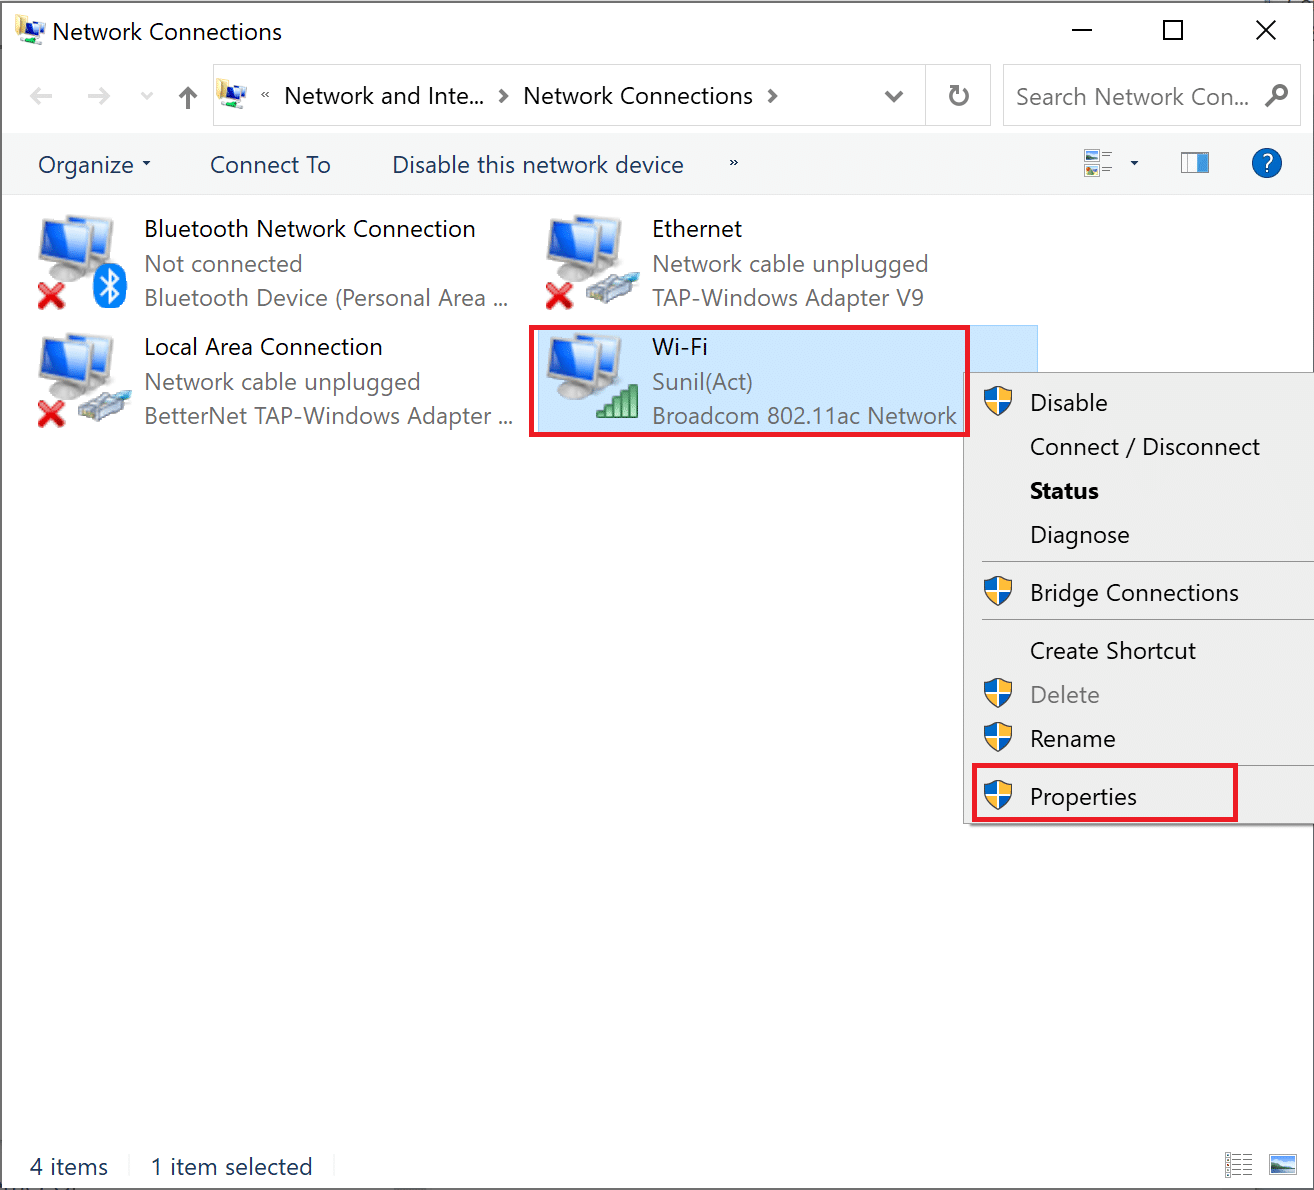Click Bridge Connections menu entry
Viewport: 1314px width, 1190px height.
[1134, 593]
